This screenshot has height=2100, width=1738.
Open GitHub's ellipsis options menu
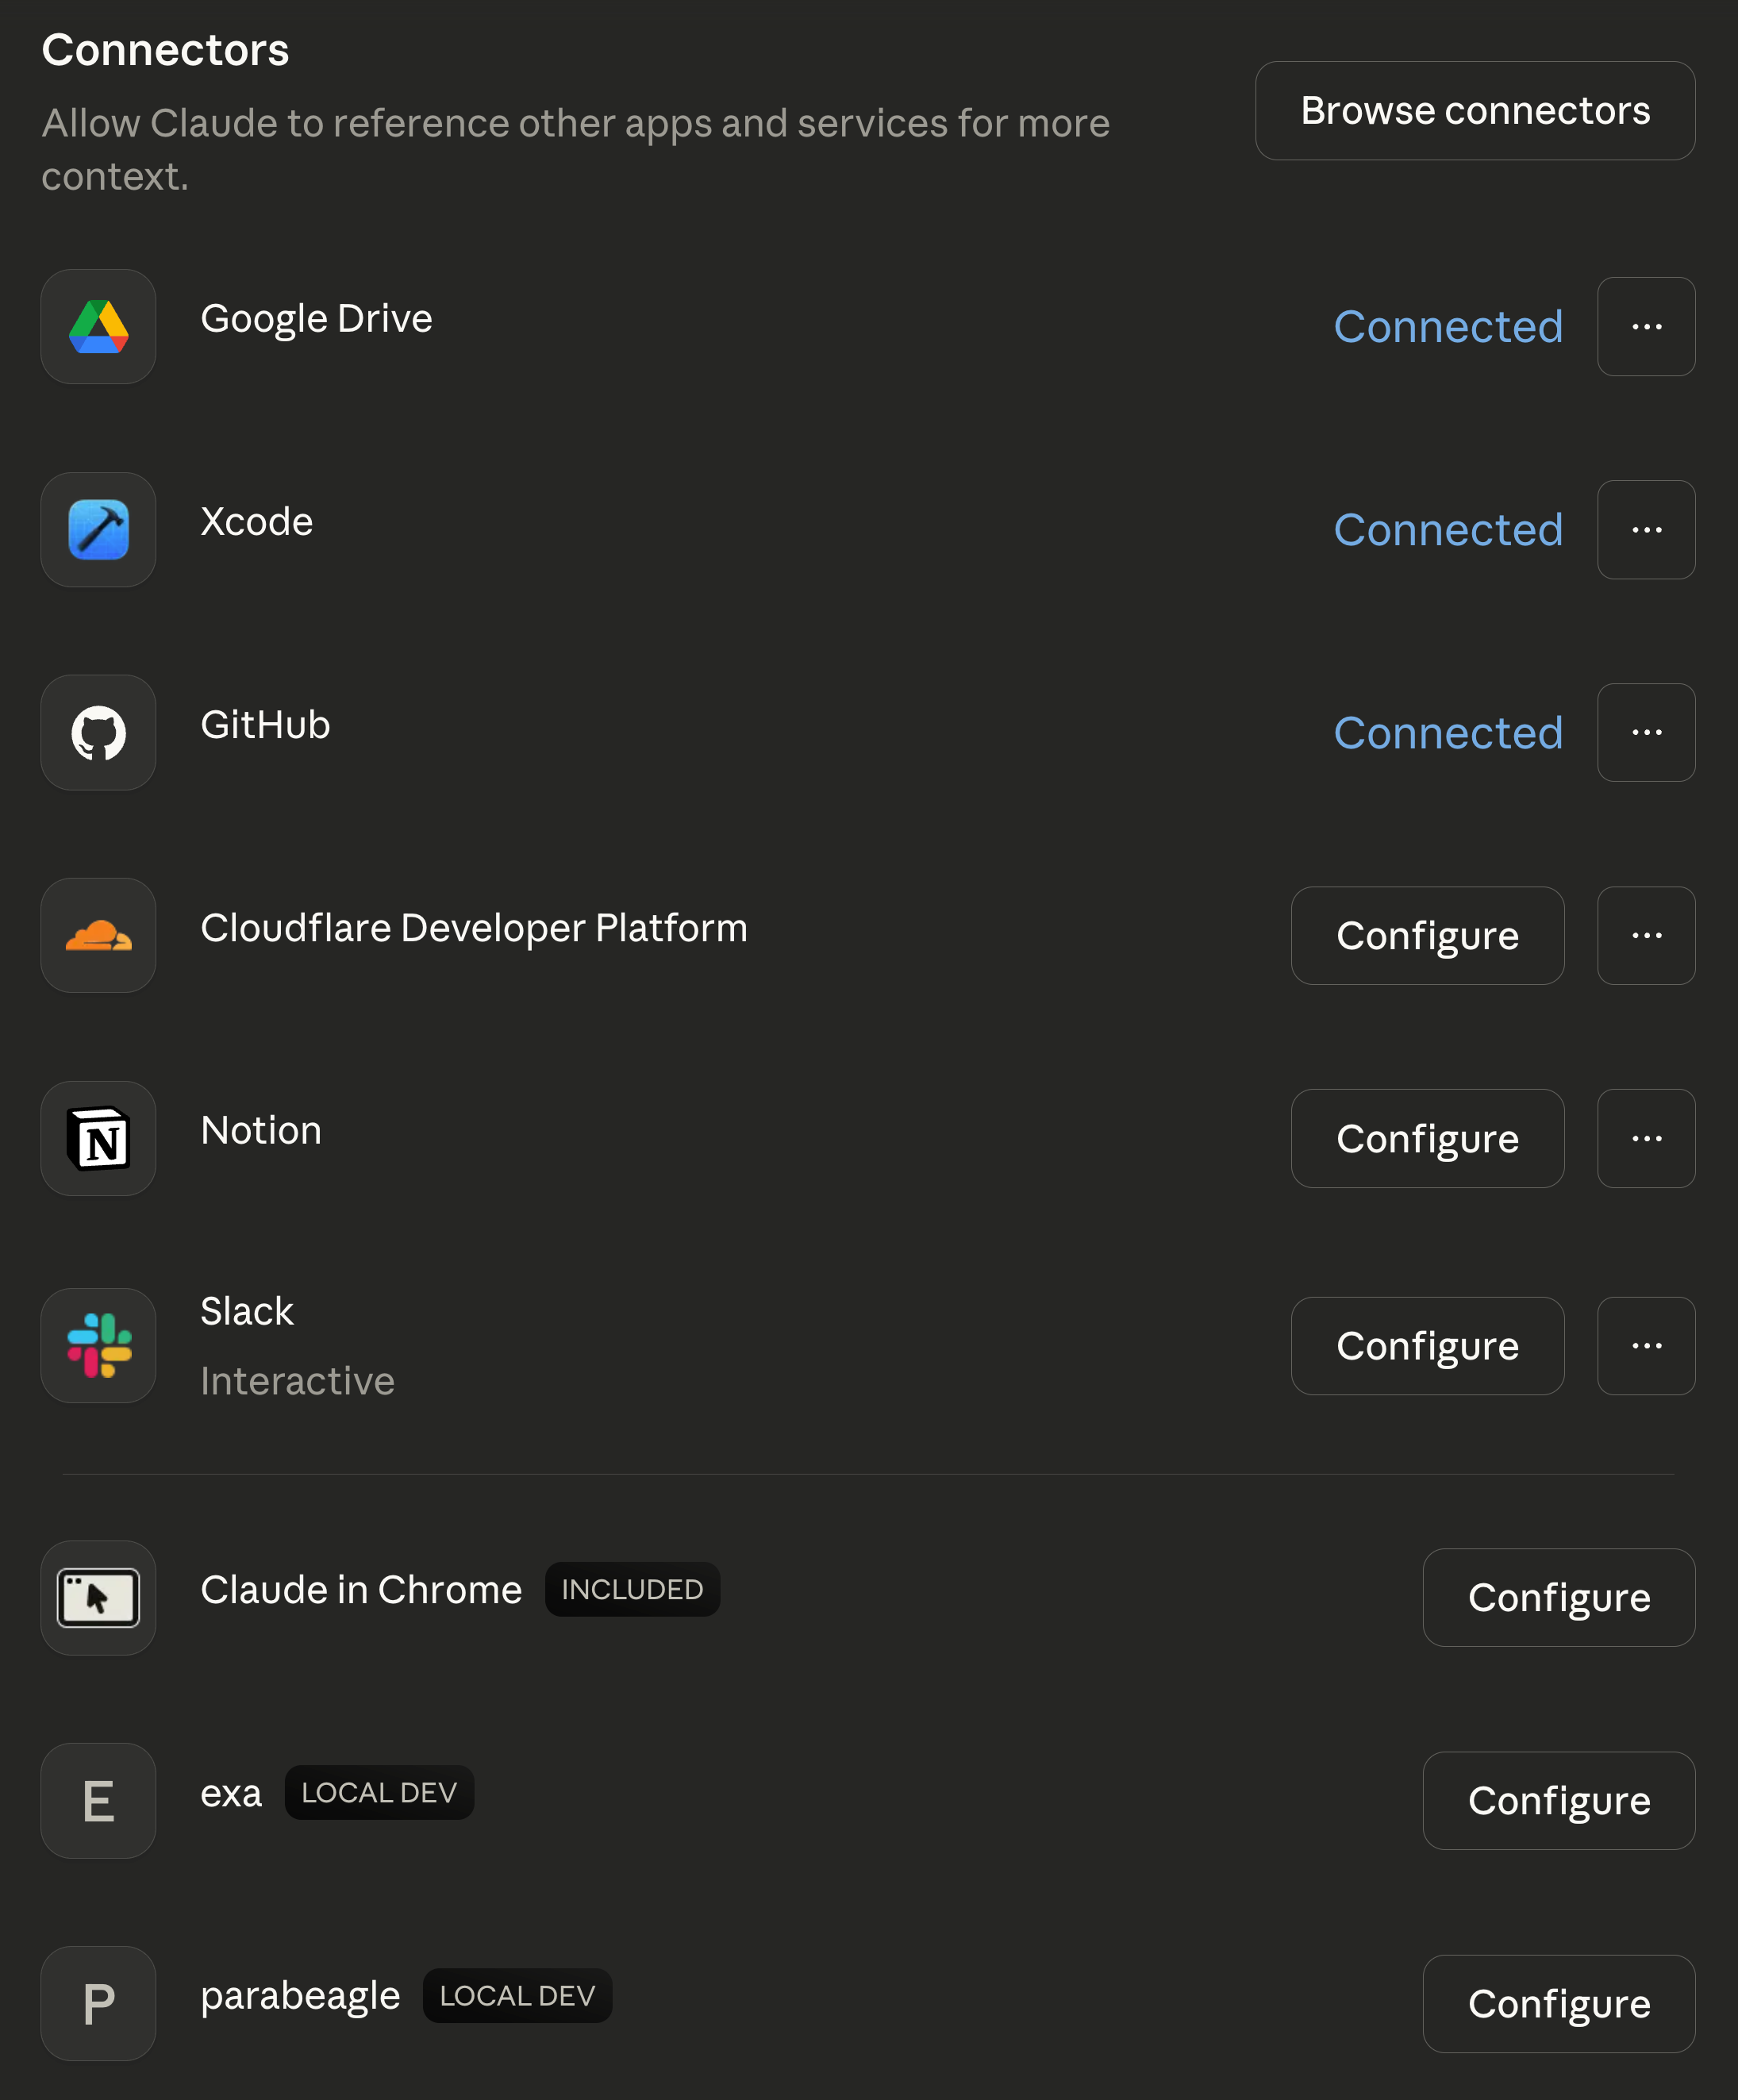[x=1646, y=733]
